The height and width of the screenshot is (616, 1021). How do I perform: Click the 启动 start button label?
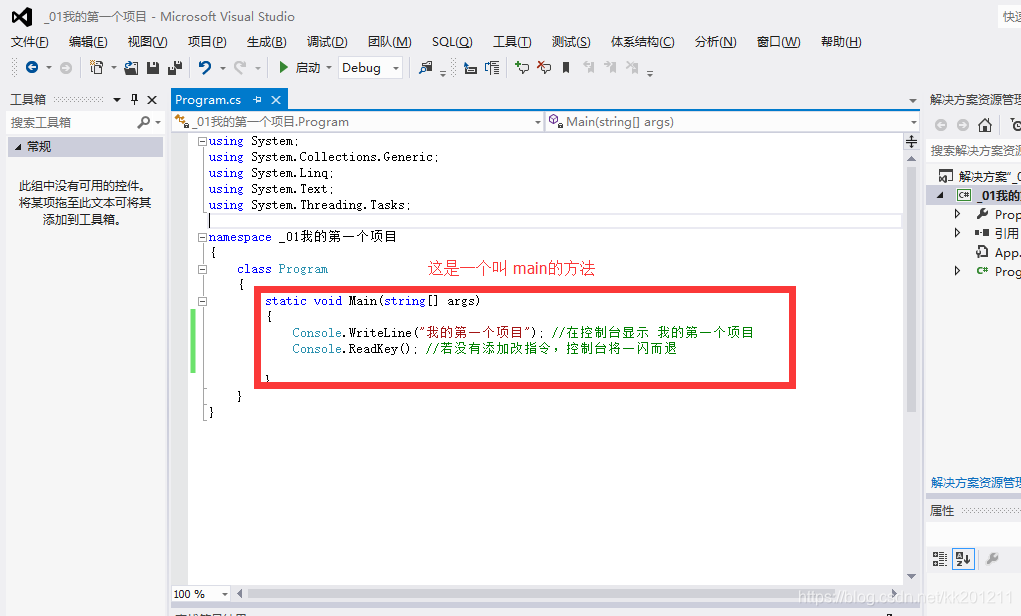pyautogui.click(x=308, y=68)
